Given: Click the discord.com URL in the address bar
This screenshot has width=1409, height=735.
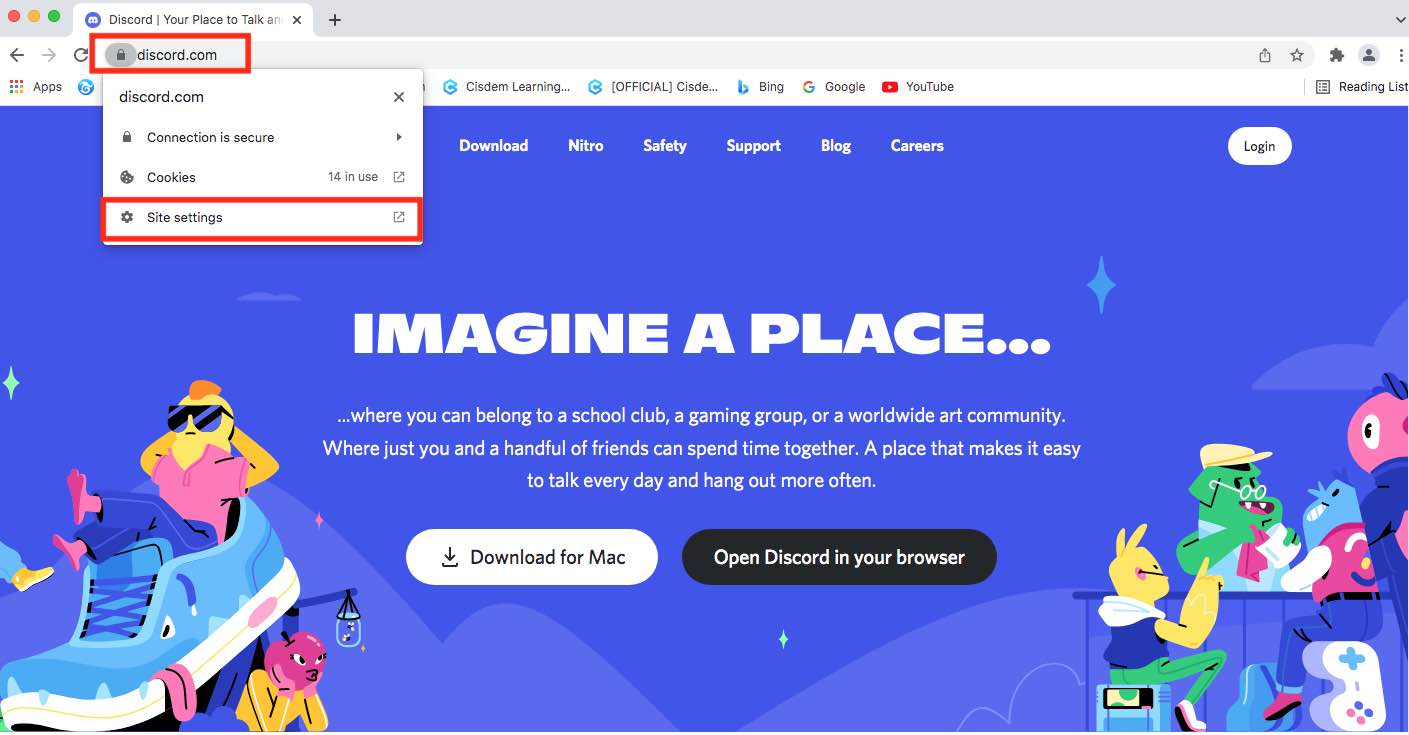Looking at the screenshot, I should pyautogui.click(x=177, y=55).
